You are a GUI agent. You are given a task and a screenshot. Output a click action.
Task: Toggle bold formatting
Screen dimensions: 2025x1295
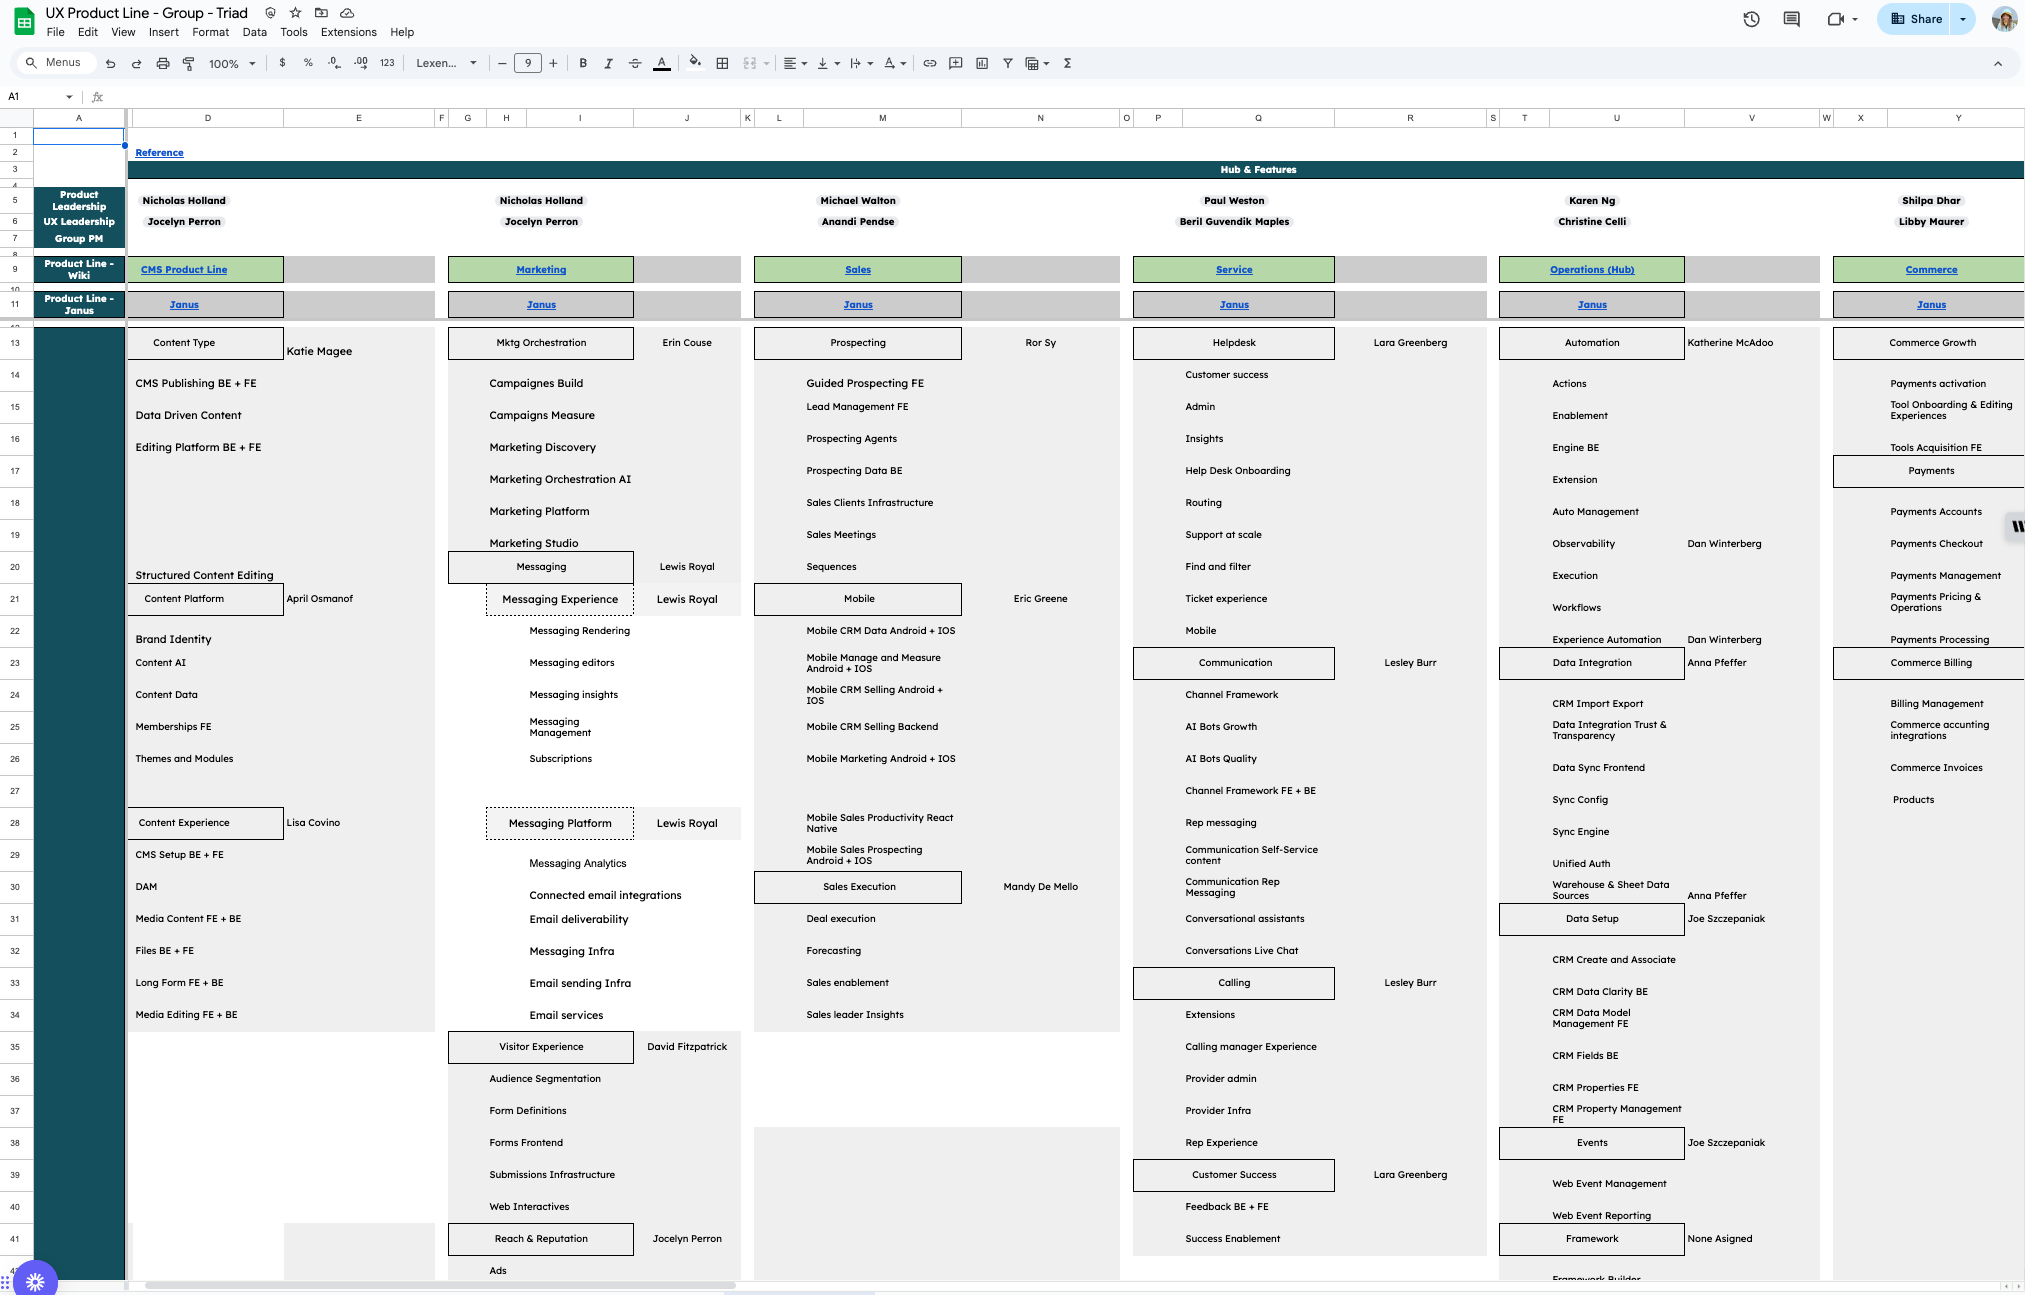click(583, 63)
